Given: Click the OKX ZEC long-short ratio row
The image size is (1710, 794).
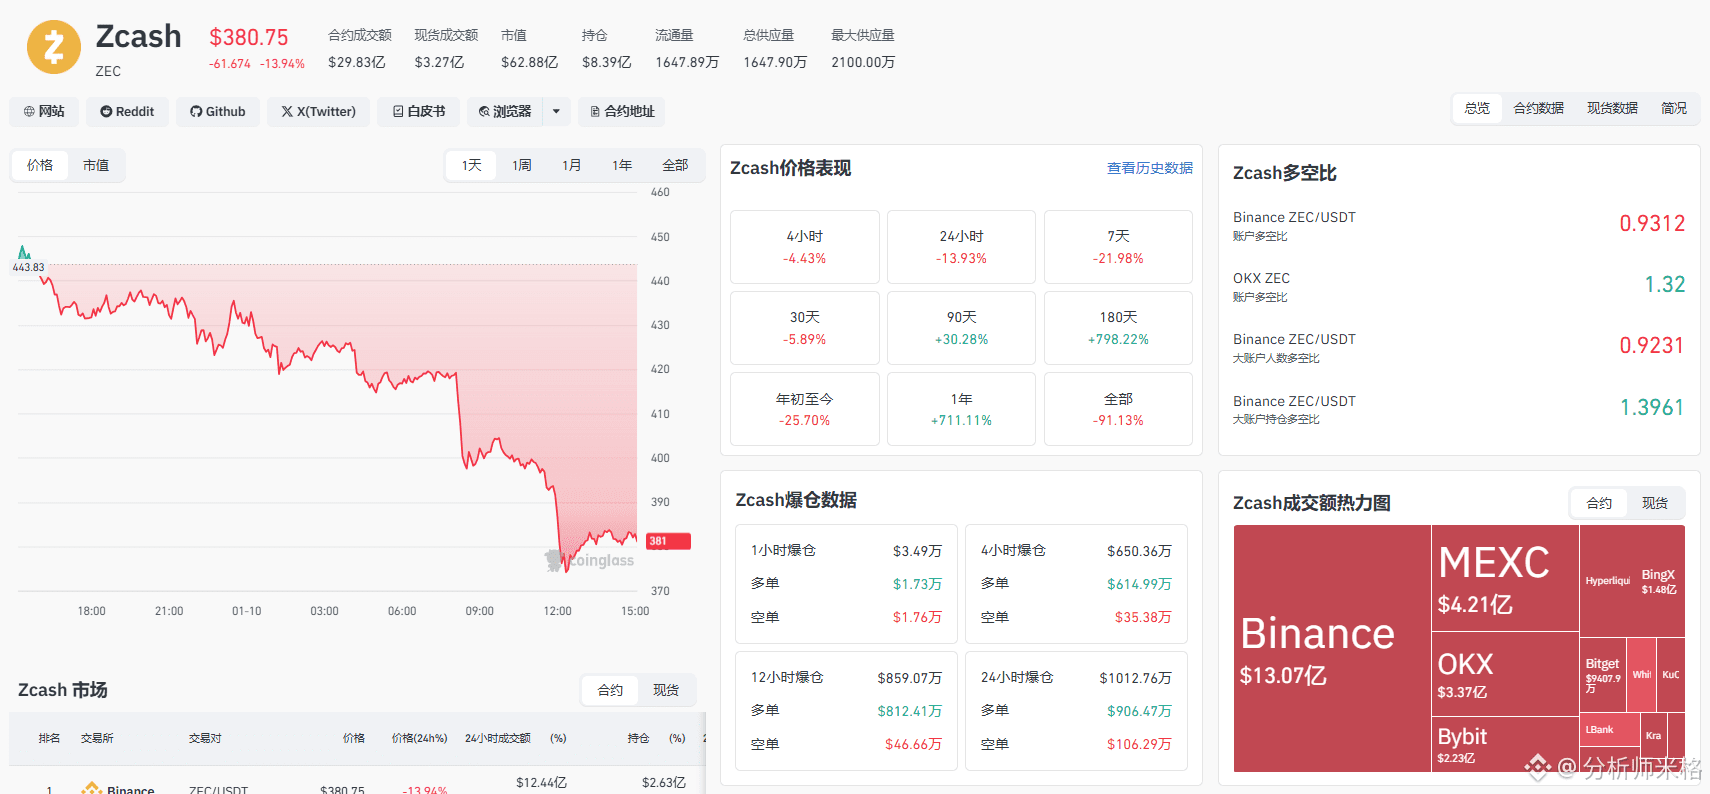Looking at the screenshot, I should point(1459,286).
